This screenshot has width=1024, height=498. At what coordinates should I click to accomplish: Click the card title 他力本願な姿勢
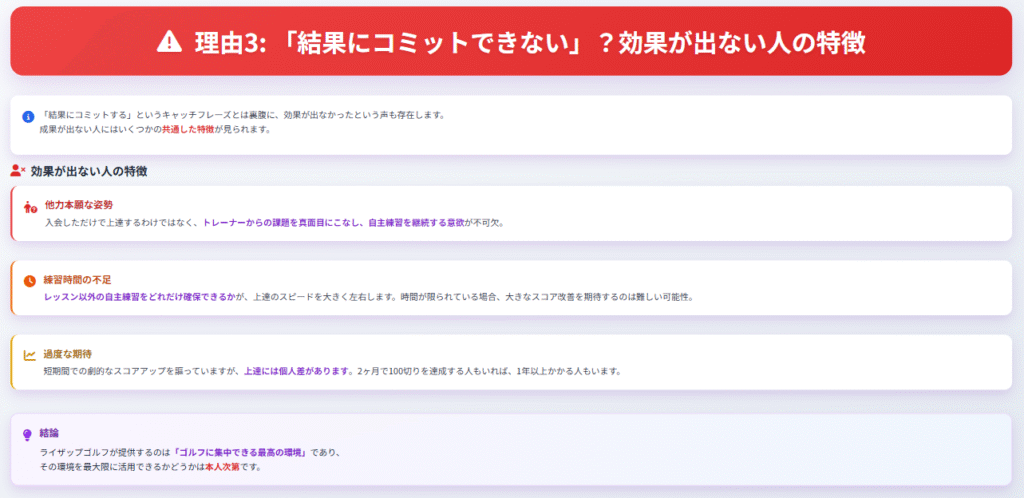tap(79, 205)
